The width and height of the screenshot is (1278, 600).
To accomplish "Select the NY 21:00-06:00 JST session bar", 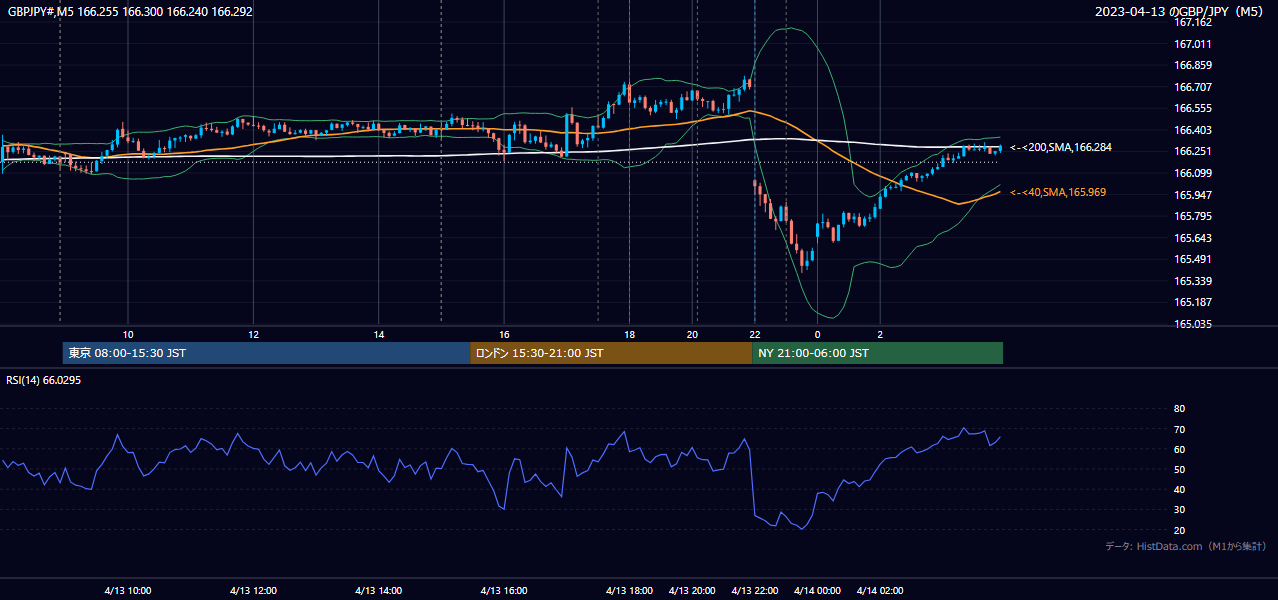I will point(877,353).
